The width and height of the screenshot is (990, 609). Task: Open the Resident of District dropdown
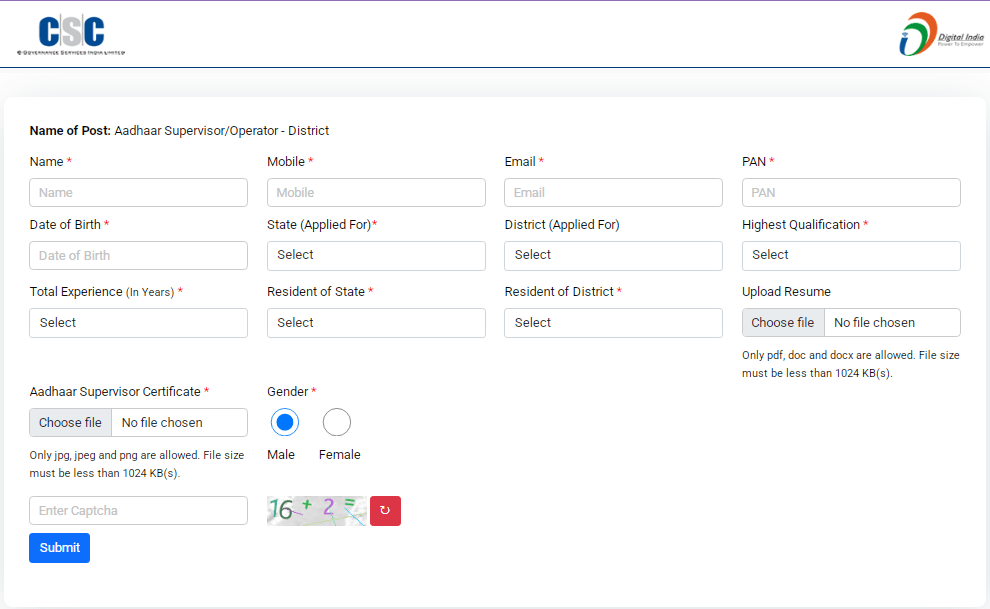(613, 323)
